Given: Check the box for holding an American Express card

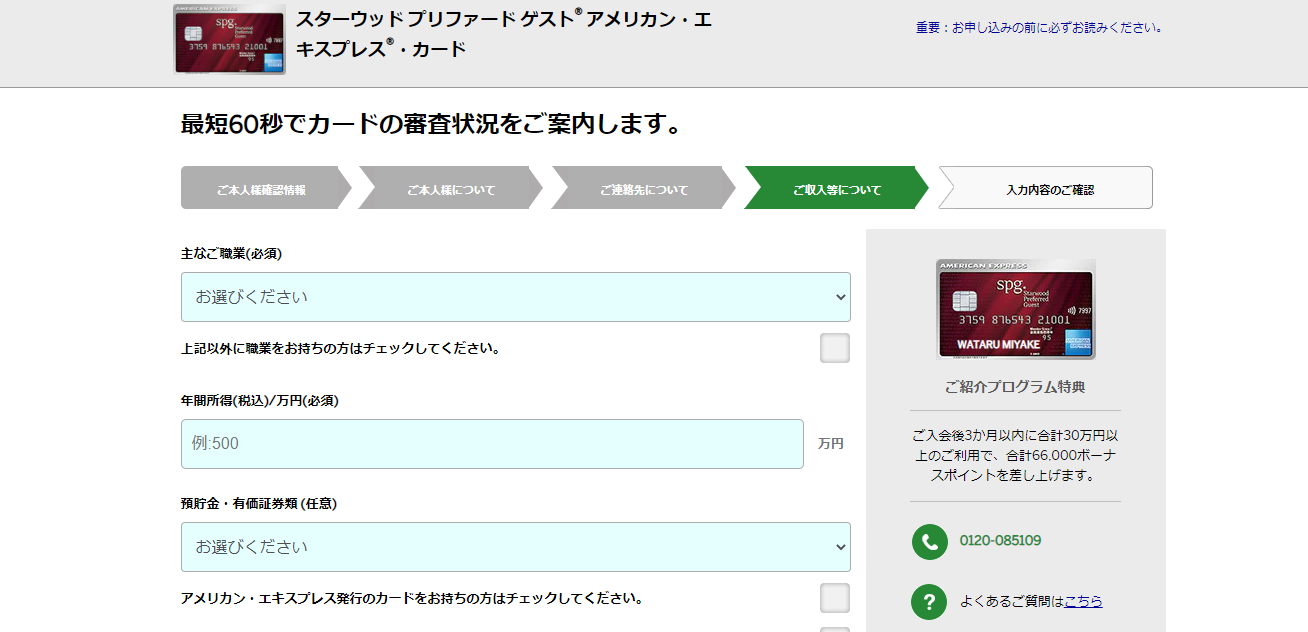Looking at the screenshot, I should (835, 598).
